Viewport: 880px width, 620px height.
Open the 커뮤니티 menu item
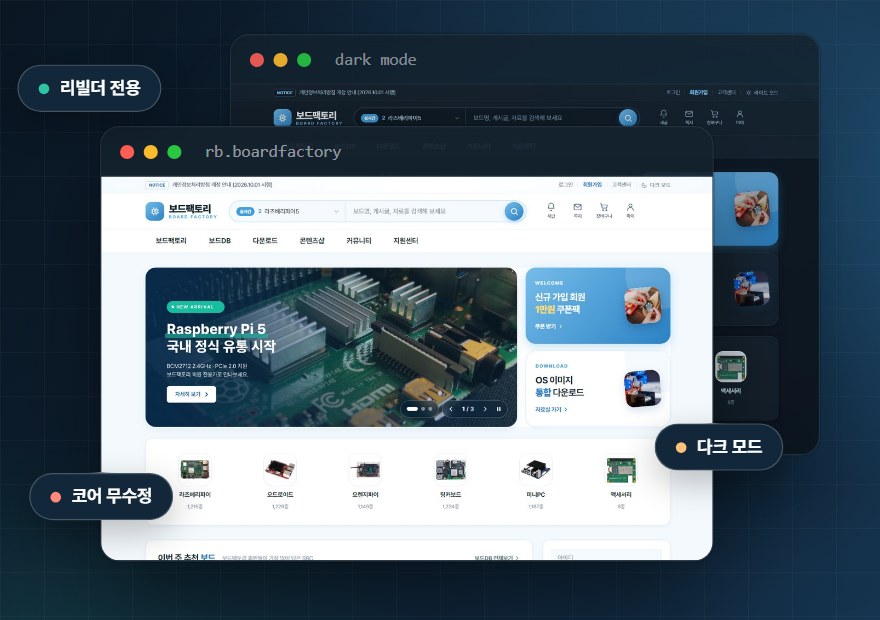pos(359,241)
